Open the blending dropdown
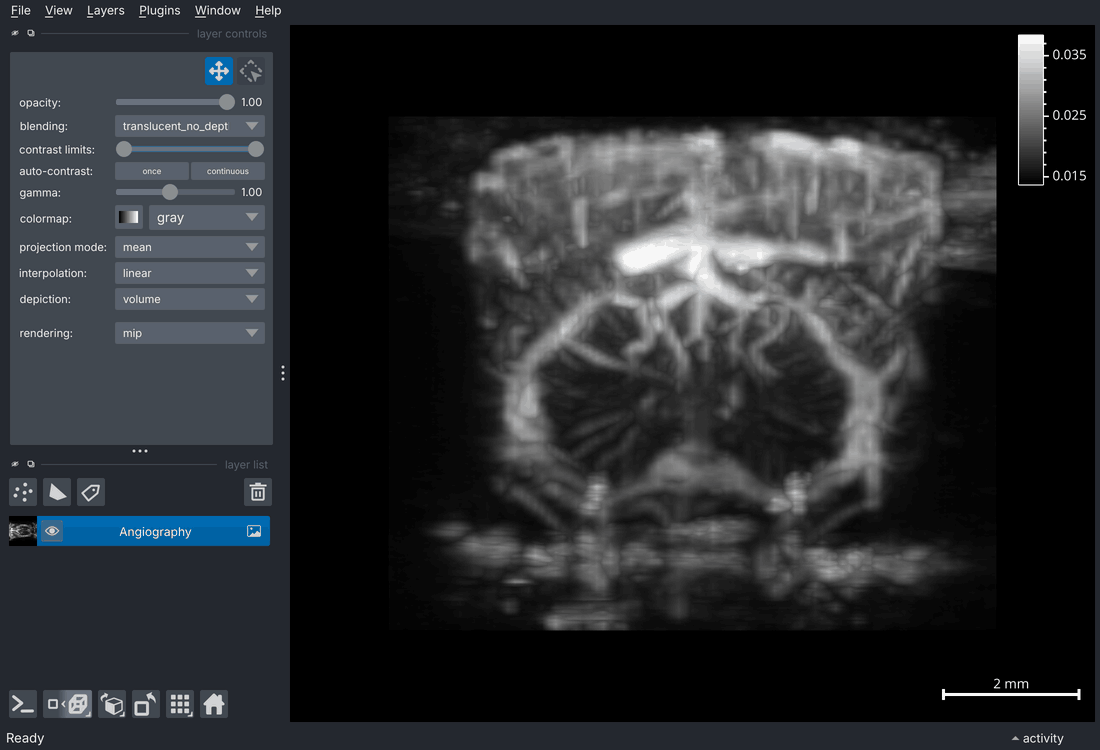 [189, 125]
